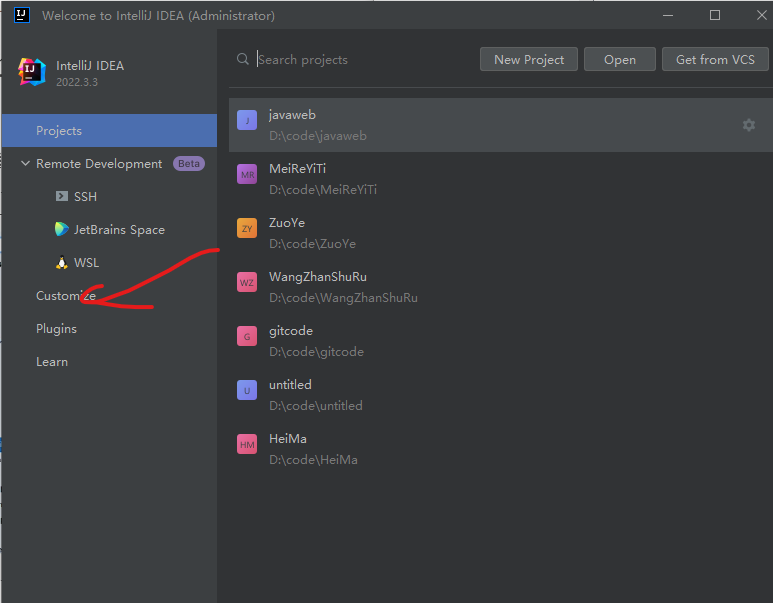The image size is (773, 603).
Task: Click the SSH terminal icon
Action: tap(62, 196)
